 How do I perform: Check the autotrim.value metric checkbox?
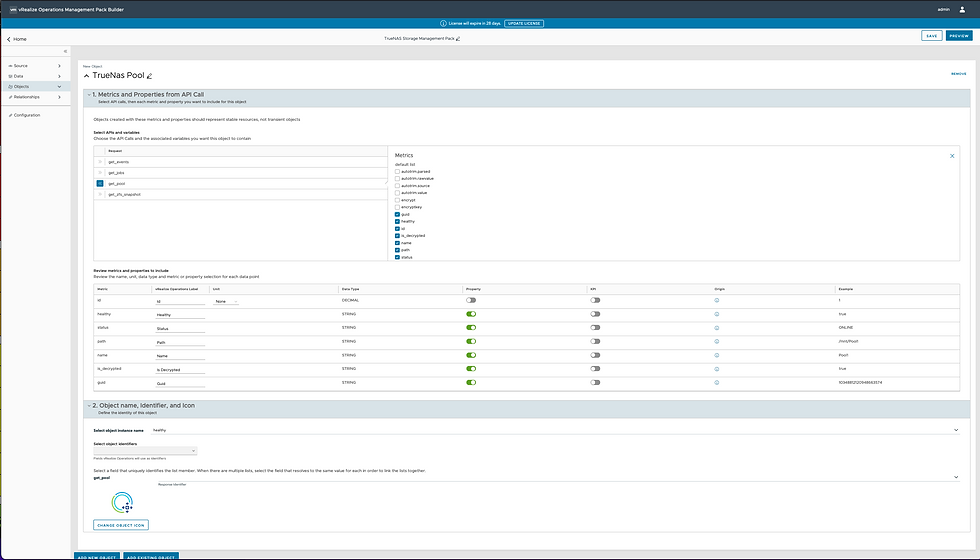pyautogui.click(x=397, y=193)
